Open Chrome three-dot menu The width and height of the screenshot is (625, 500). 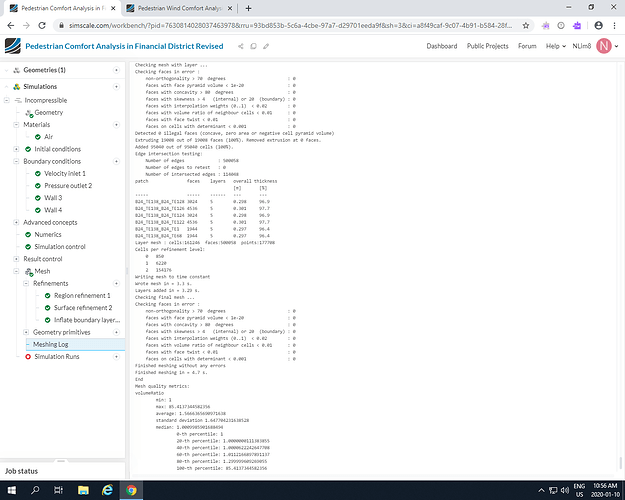[614, 26]
